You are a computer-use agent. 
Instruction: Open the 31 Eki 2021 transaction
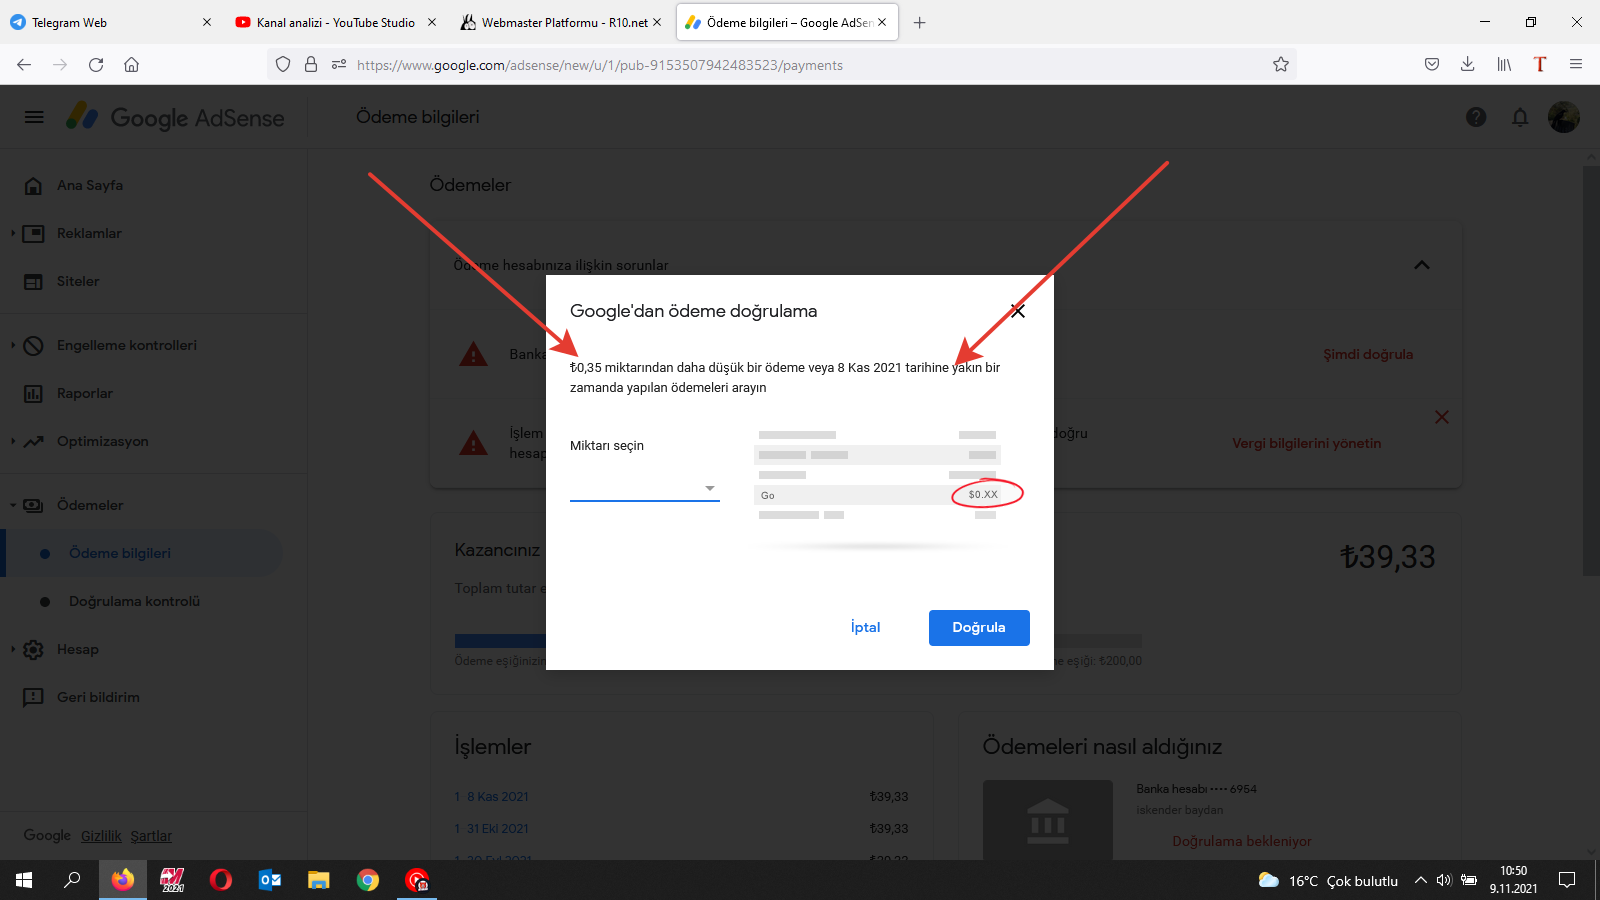tap(497, 829)
